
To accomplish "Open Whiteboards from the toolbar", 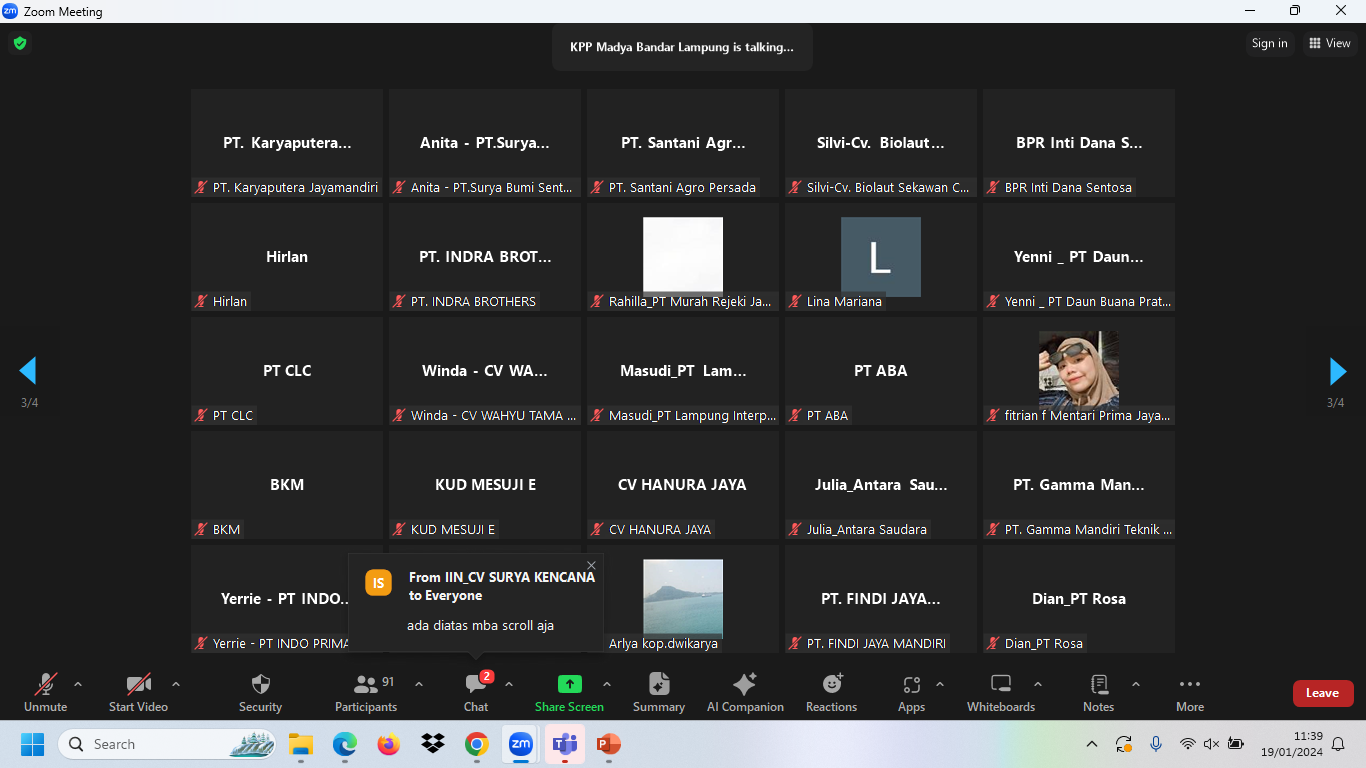I will (x=1001, y=693).
